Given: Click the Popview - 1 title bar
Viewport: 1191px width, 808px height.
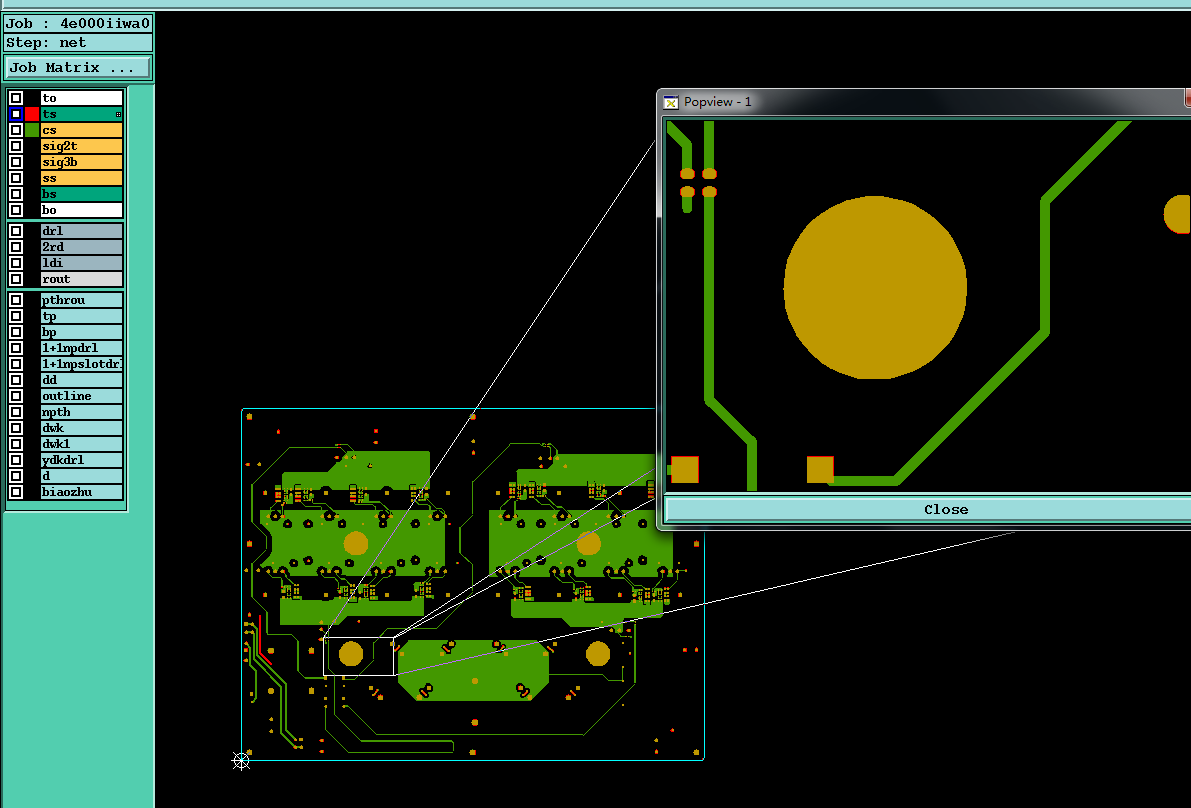Looking at the screenshot, I should [x=923, y=102].
